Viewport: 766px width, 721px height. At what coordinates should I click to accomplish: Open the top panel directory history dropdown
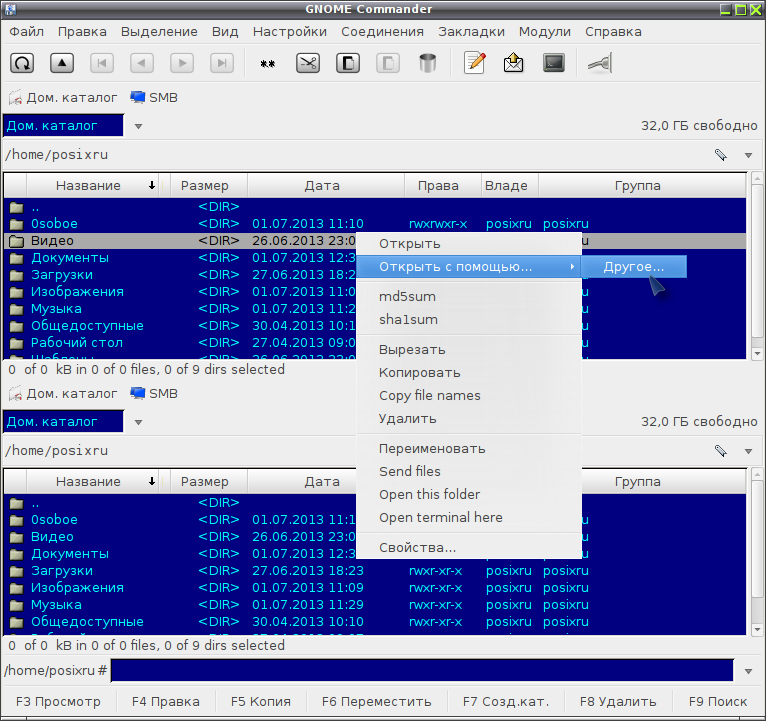pyautogui.click(x=748, y=155)
